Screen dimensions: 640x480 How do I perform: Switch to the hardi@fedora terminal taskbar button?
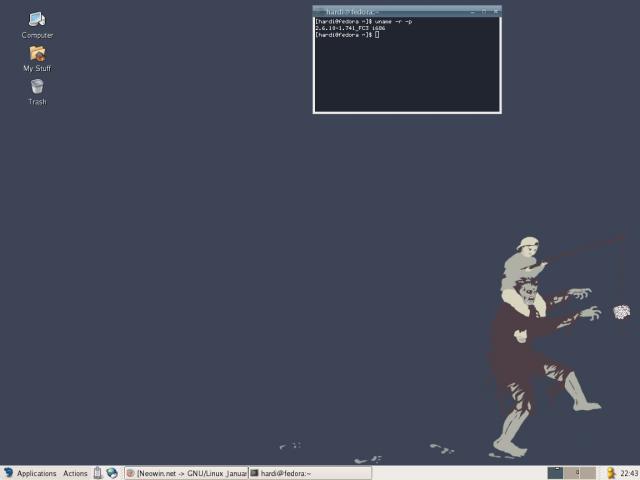pos(310,473)
